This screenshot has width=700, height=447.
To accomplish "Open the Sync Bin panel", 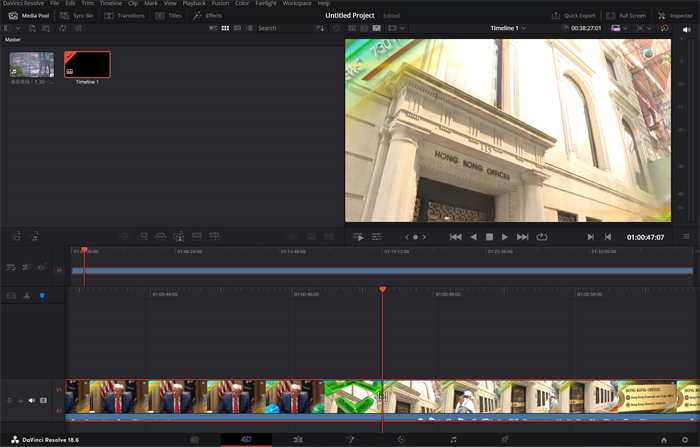I will [77, 16].
